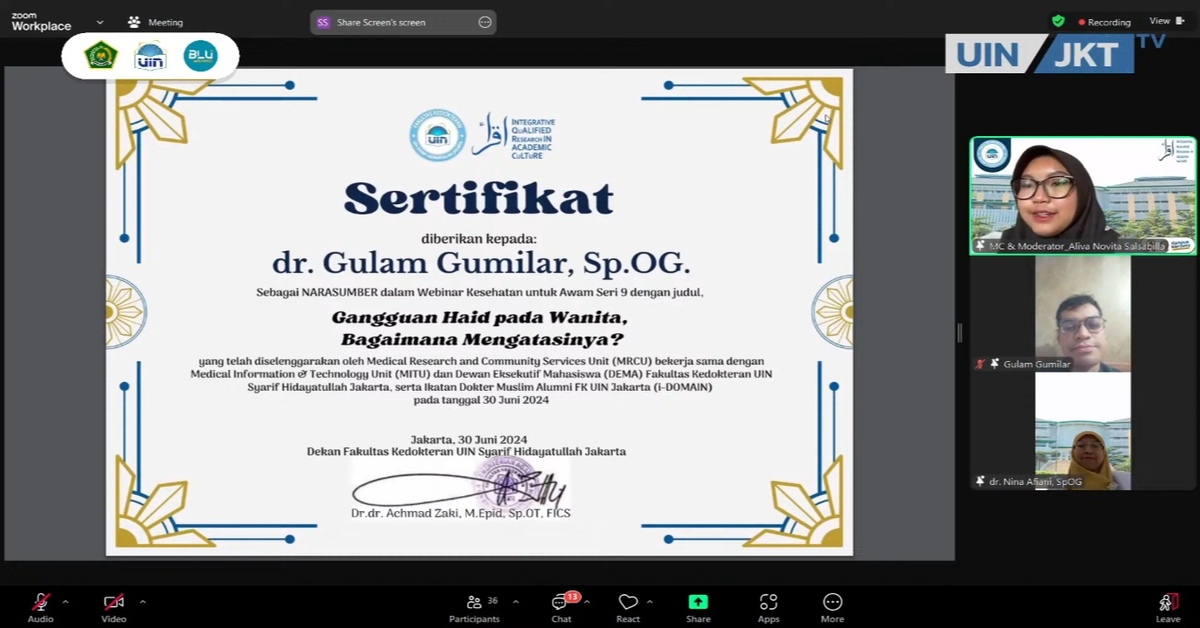Expand audio options chevron beside Audio
1200x628 pixels.
[x=66, y=602]
